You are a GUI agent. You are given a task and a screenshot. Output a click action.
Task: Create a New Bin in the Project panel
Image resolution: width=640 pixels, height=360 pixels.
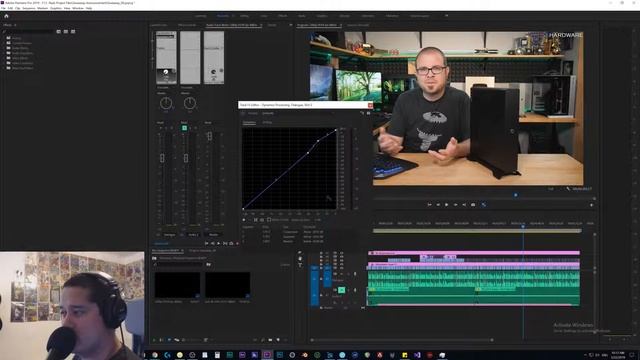[270, 340]
